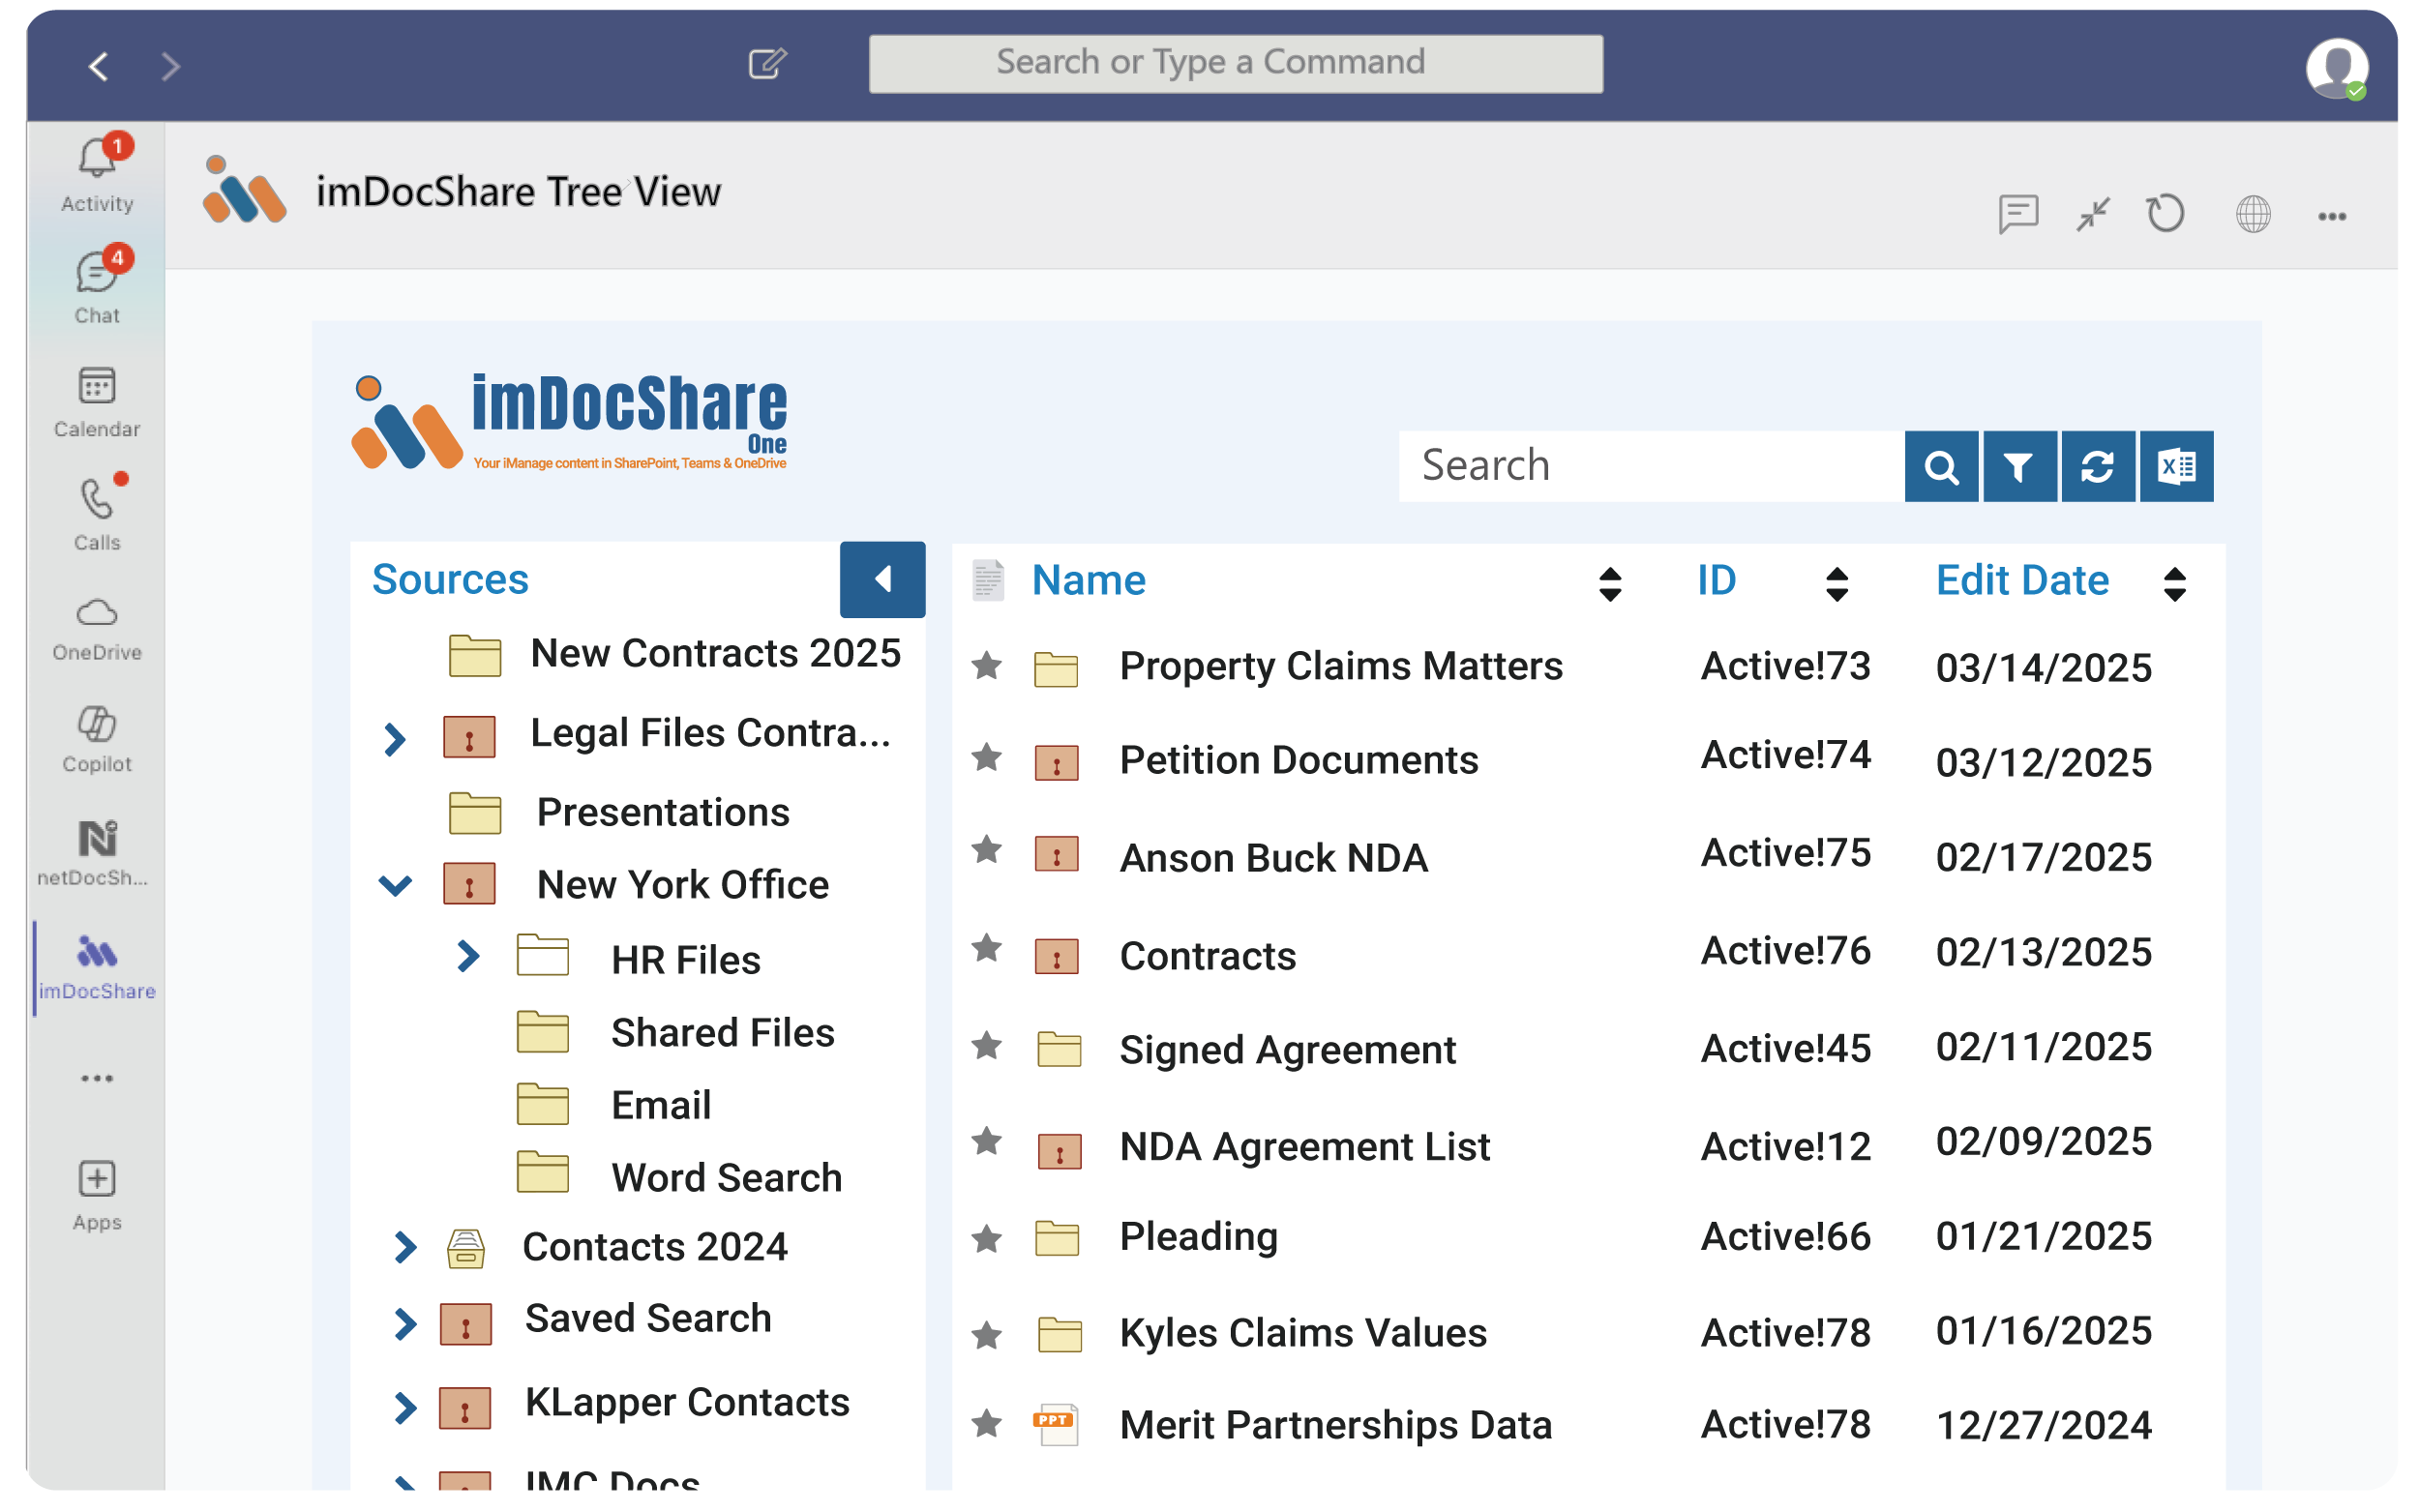The image size is (2419, 1512).
Task: Open the user profile avatar
Action: (2336, 68)
